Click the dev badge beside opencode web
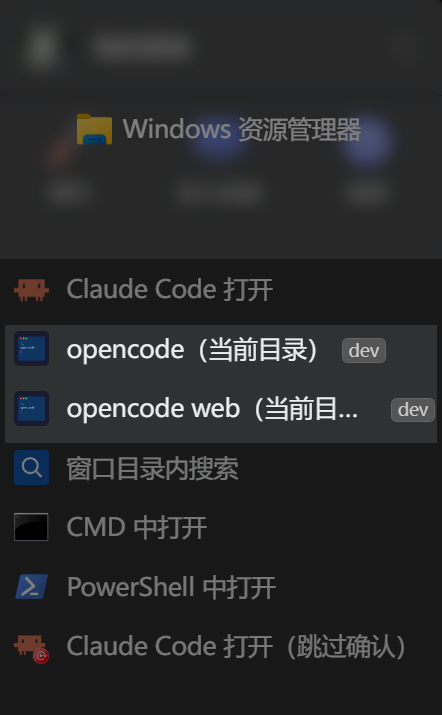 coord(413,409)
